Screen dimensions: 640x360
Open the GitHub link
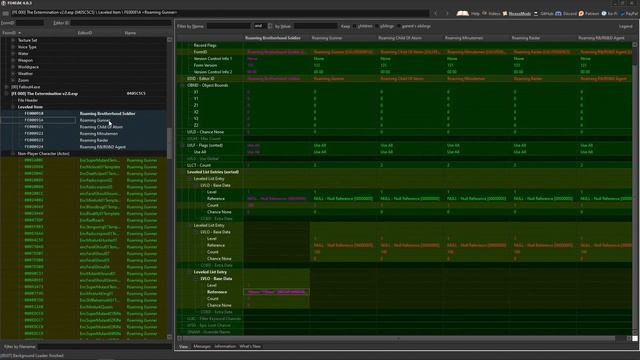pyautogui.click(x=543, y=13)
